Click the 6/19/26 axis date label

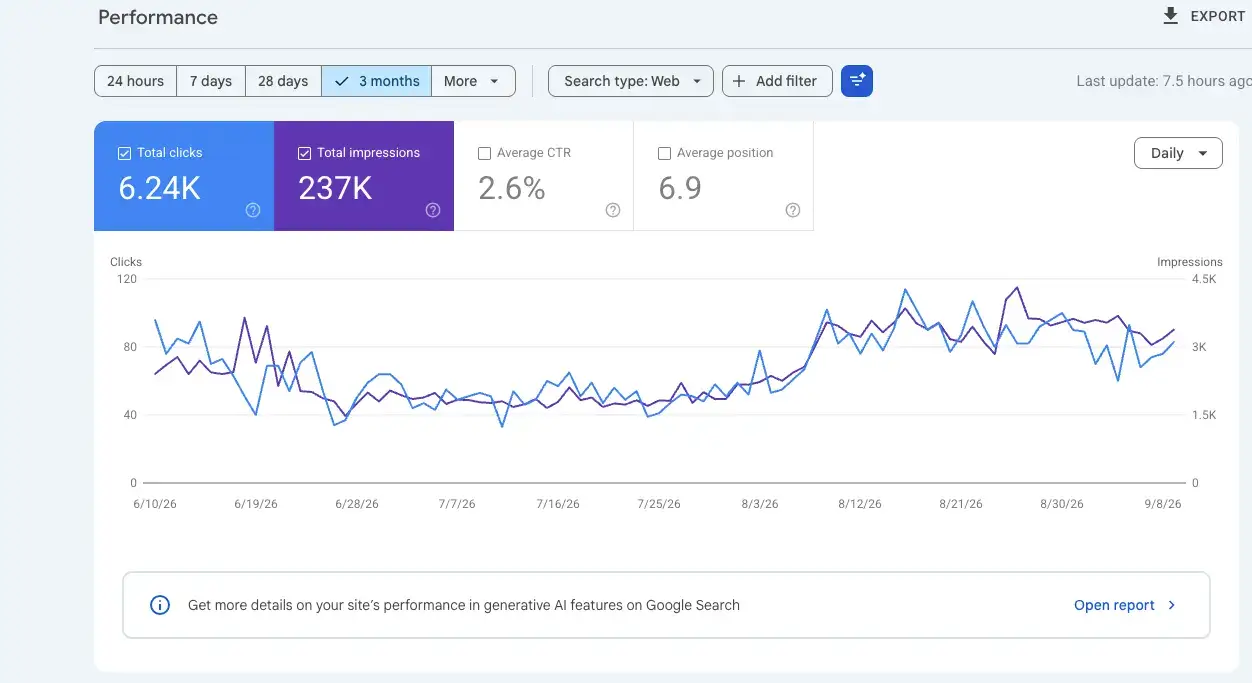256,504
